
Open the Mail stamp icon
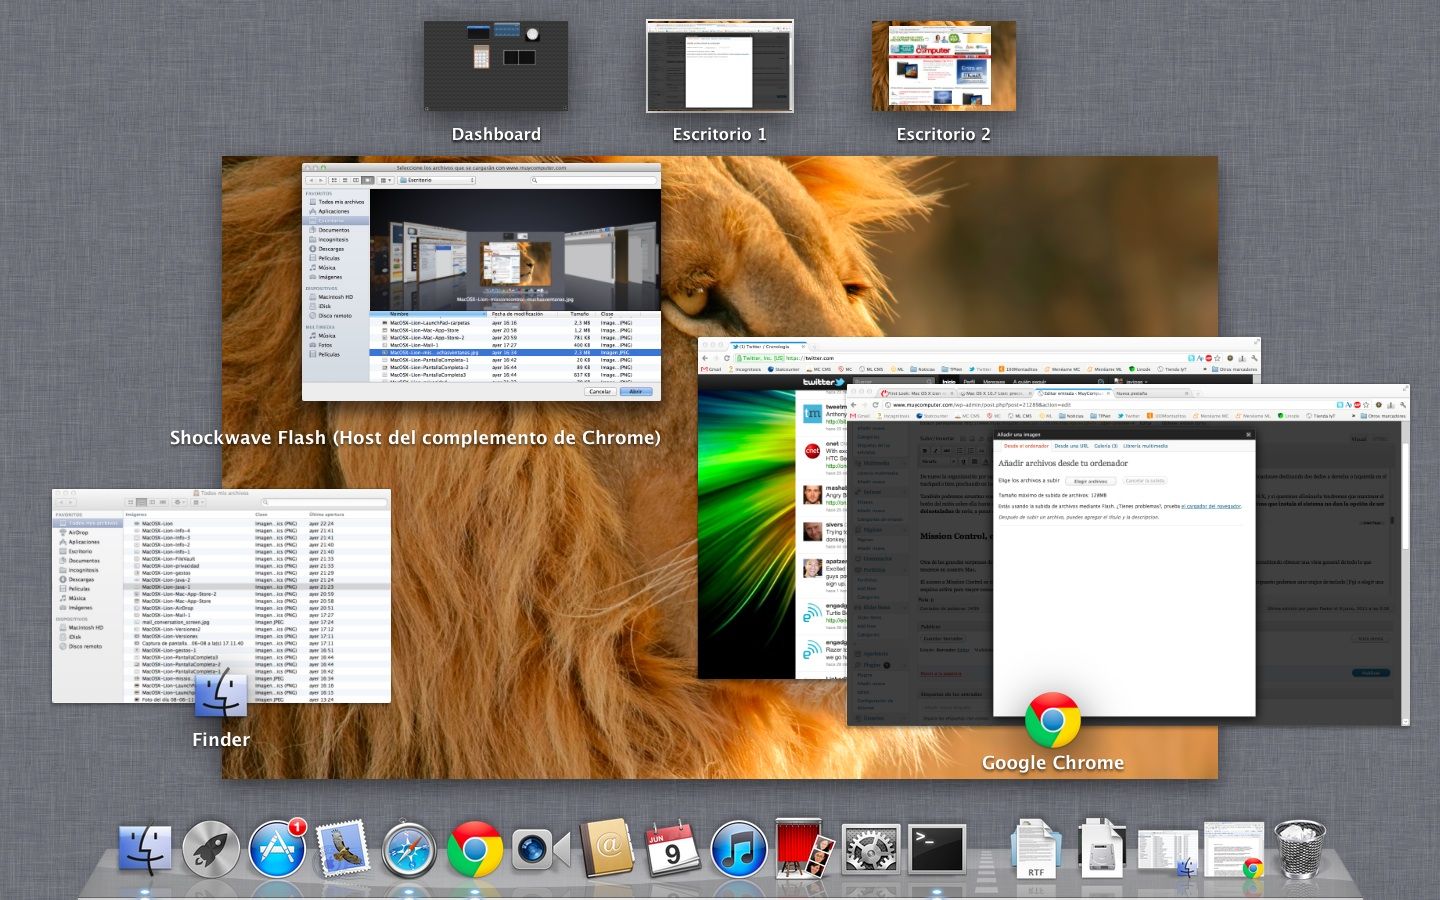[343, 850]
